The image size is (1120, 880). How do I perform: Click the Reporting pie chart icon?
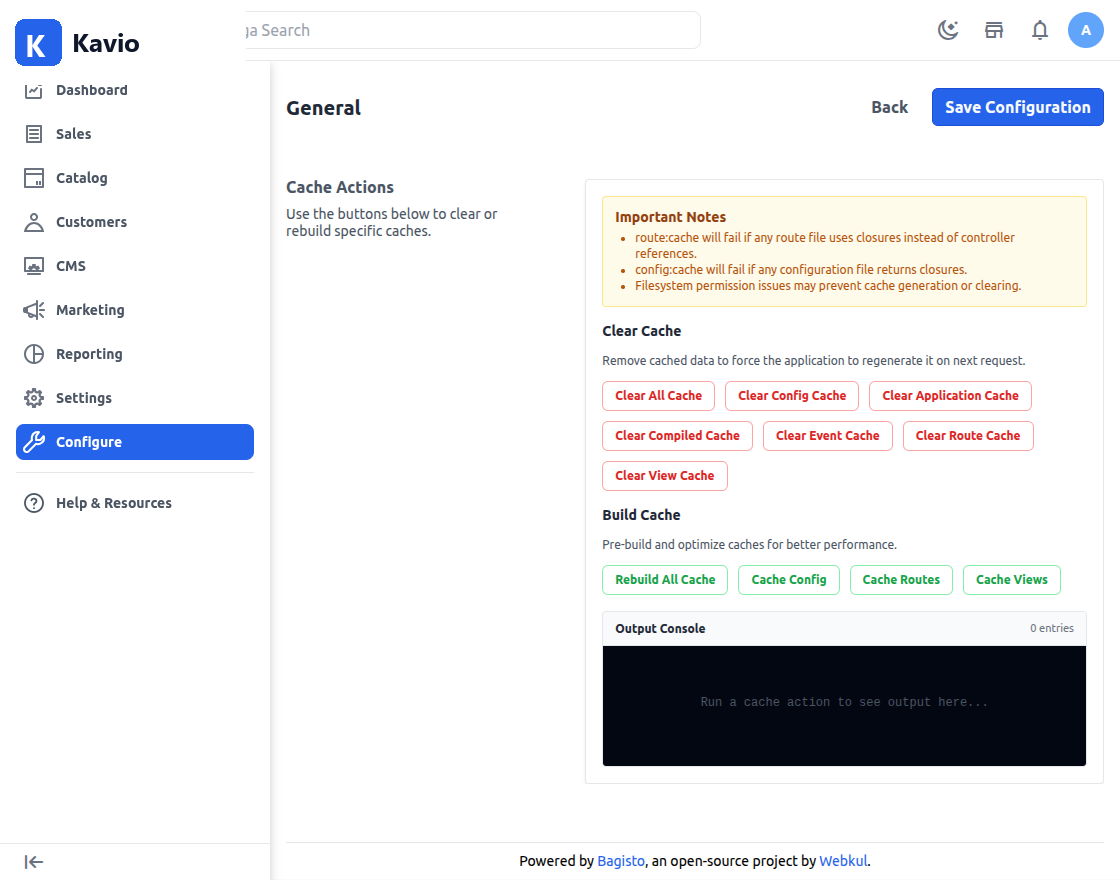point(34,354)
